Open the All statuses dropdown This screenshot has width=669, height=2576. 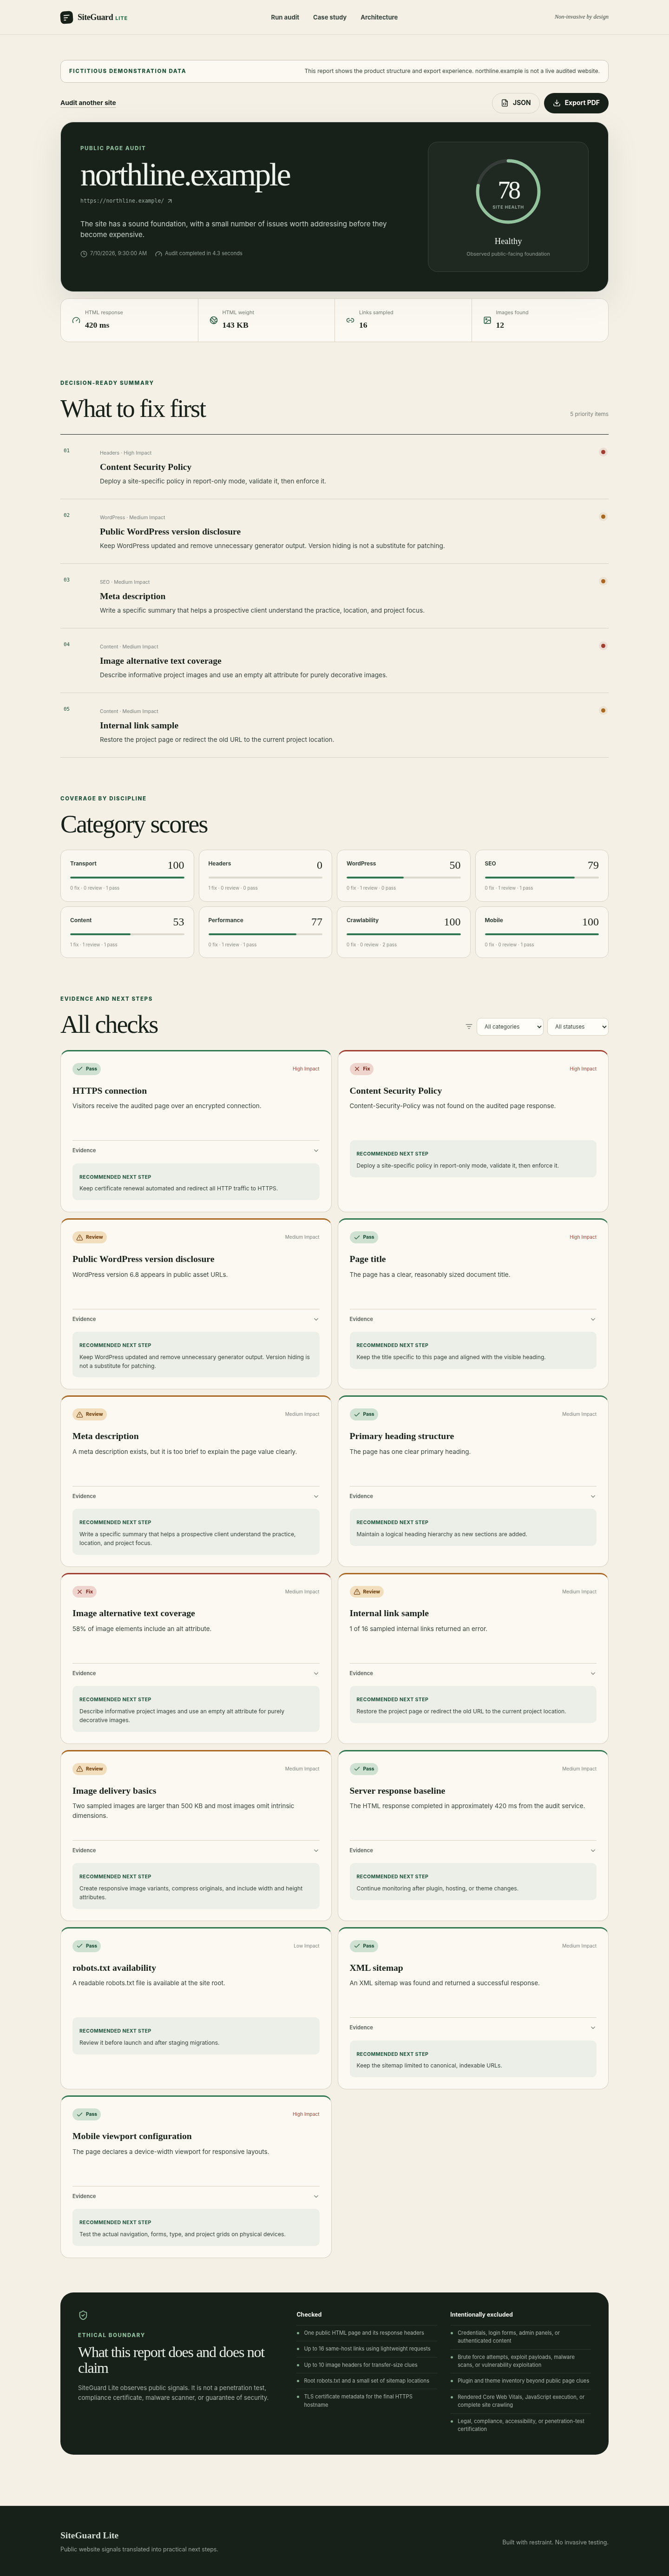pos(578,1026)
